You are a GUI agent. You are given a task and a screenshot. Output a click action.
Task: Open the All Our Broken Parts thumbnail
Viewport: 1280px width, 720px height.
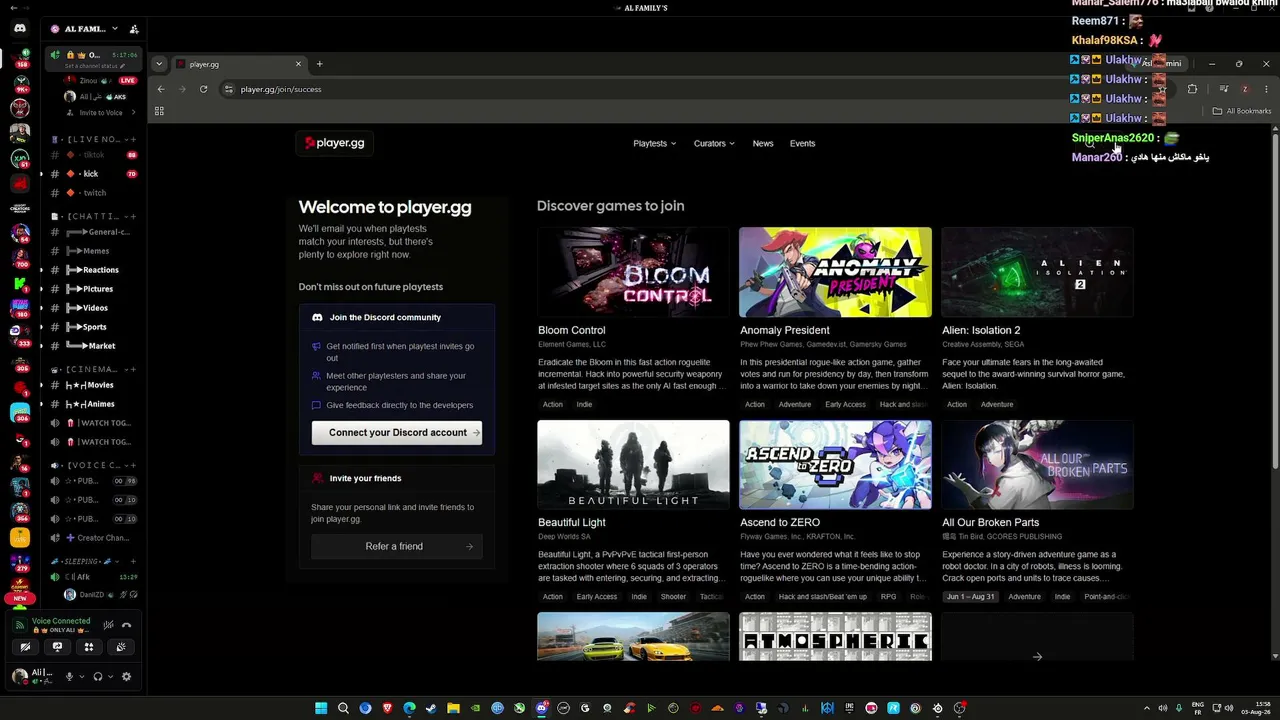(1037, 465)
